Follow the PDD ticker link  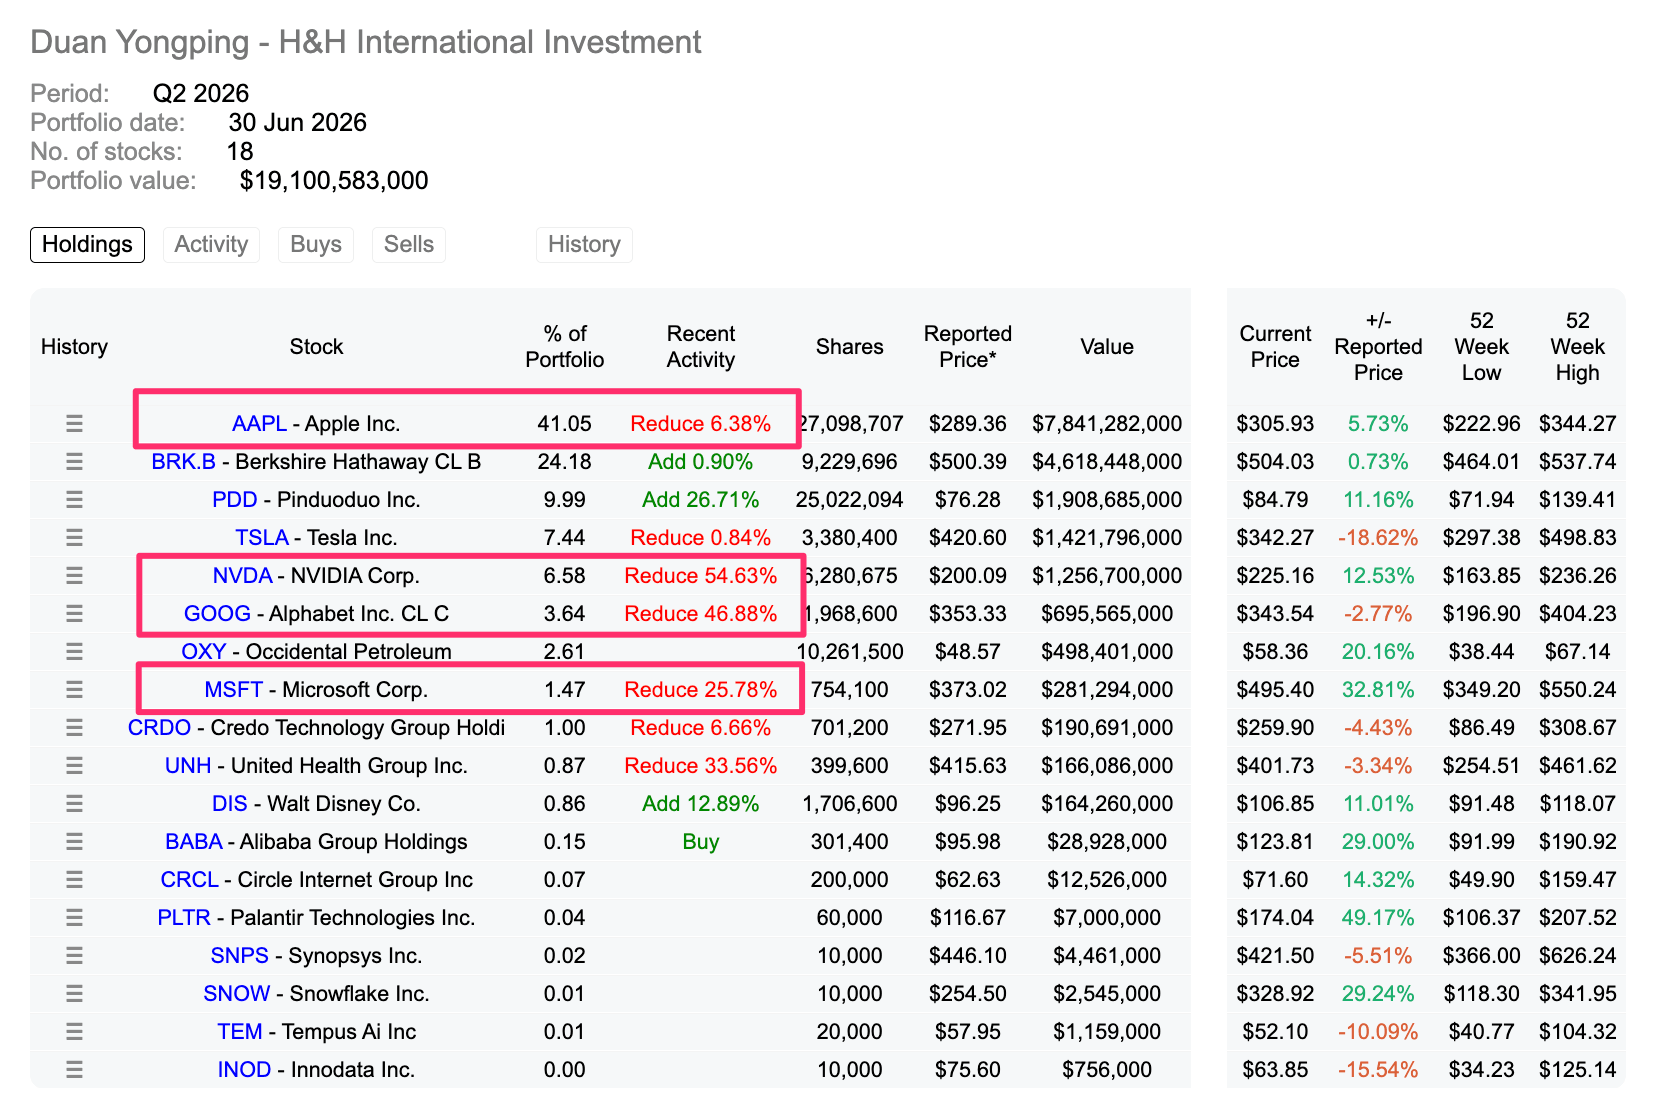click(x=235, y=500)
